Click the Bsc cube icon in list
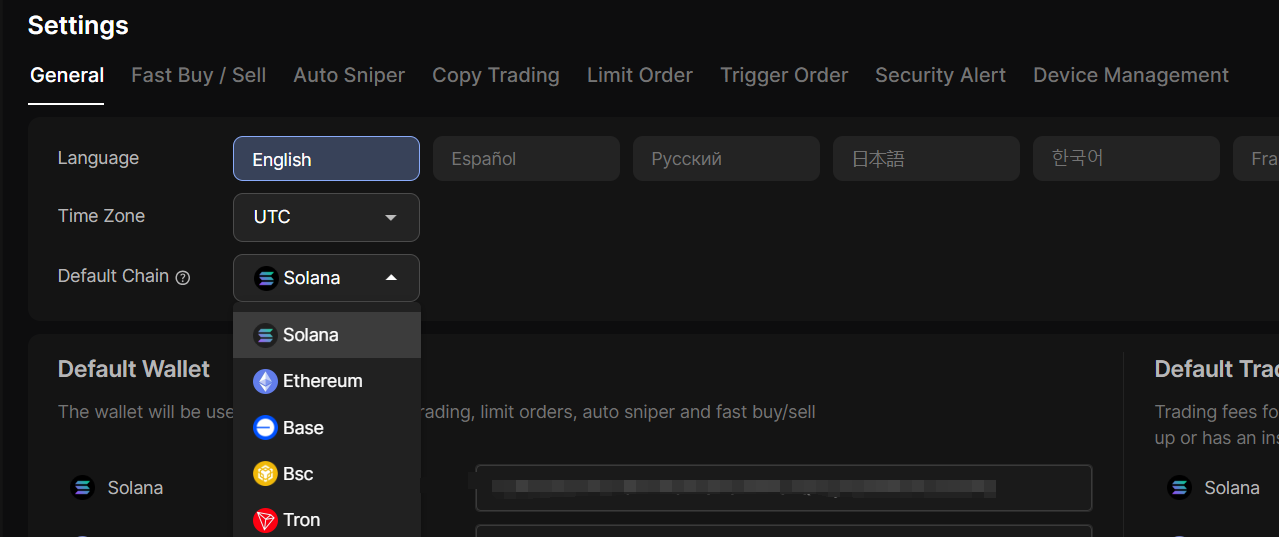 (265, 474)
